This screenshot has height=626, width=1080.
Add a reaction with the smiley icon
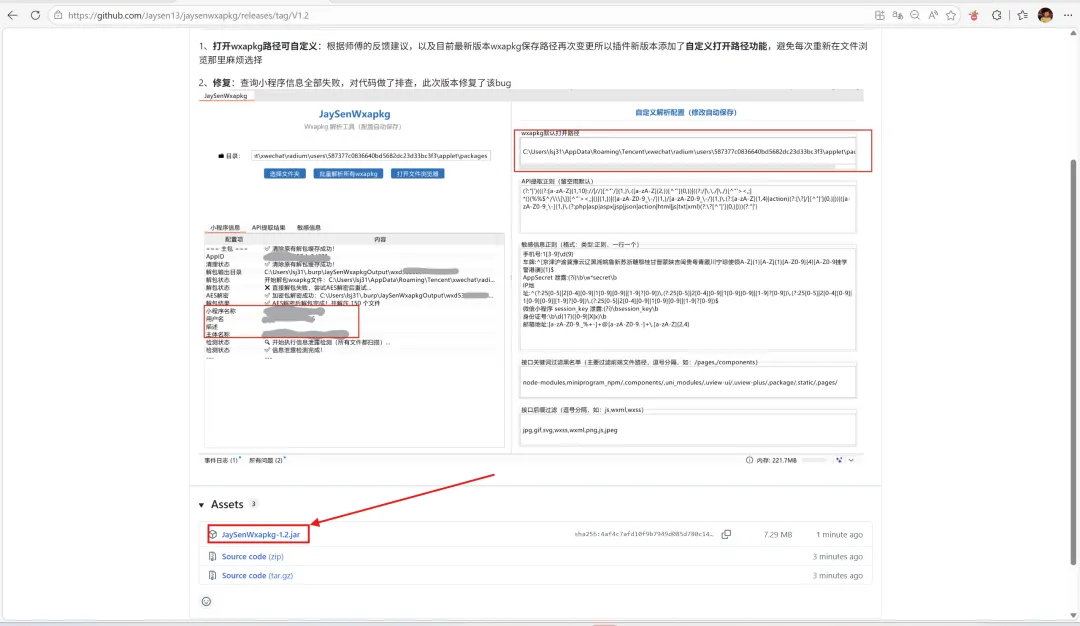click(206, 601)
